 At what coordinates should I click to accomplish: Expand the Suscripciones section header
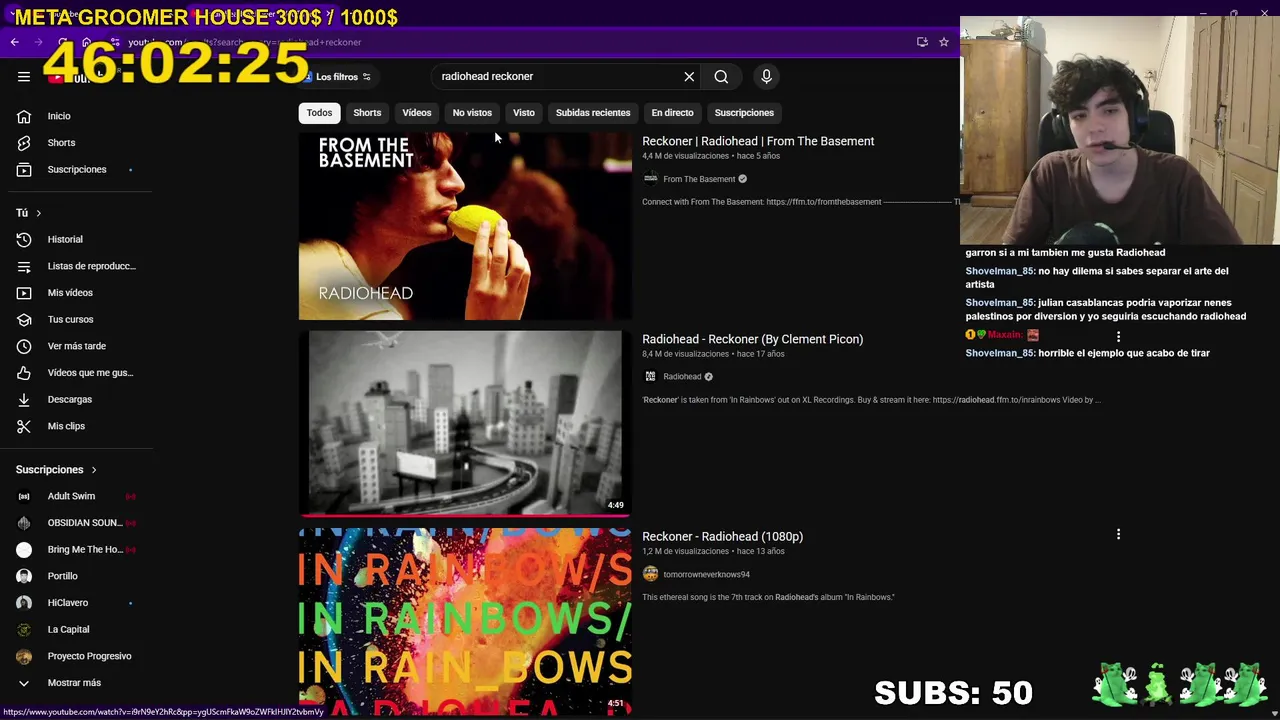point(56,470)
